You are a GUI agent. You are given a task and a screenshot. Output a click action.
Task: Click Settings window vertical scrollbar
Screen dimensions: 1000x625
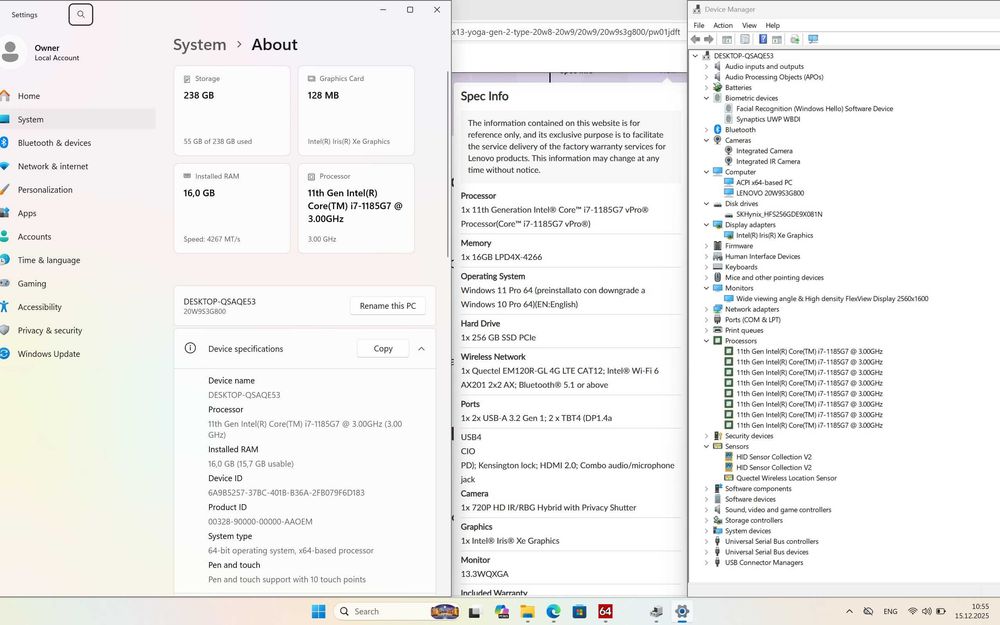[448, 164]
